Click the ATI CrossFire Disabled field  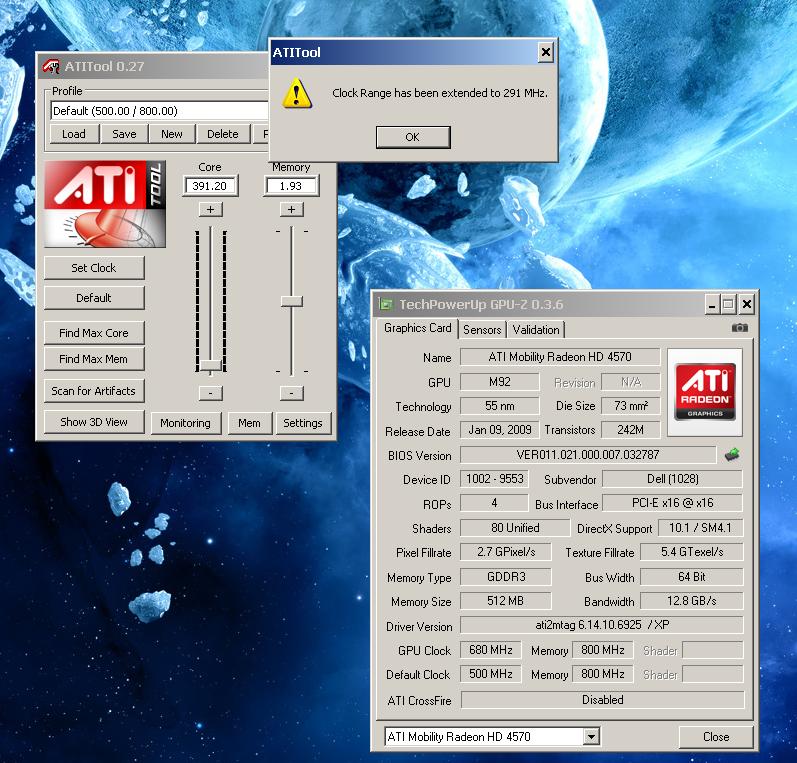click(x=602, y=700)
